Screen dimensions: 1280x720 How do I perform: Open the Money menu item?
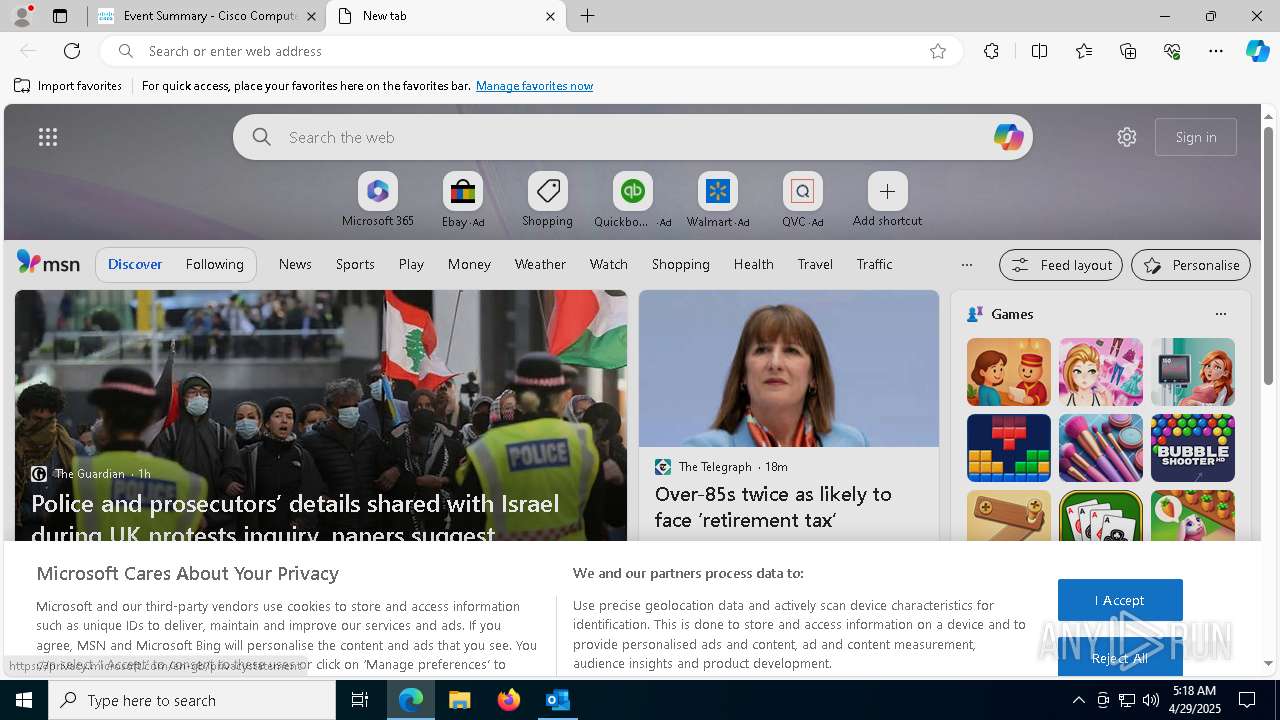click(x=469, y=264)
